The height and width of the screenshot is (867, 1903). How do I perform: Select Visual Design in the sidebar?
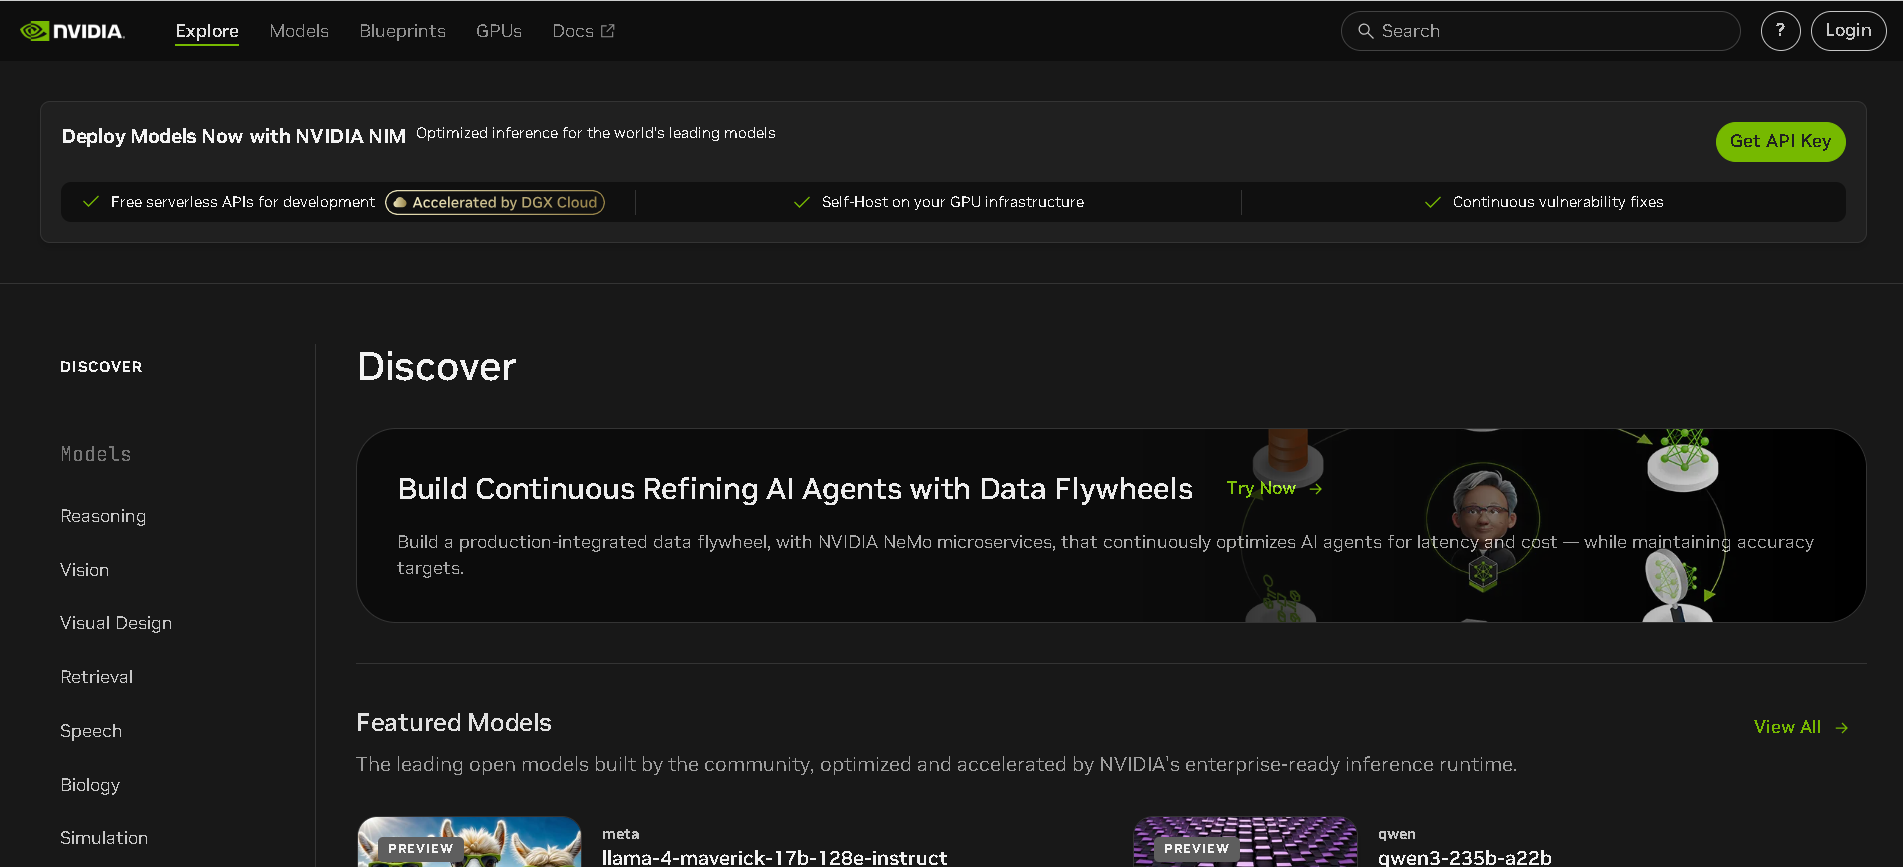[116, 623]
